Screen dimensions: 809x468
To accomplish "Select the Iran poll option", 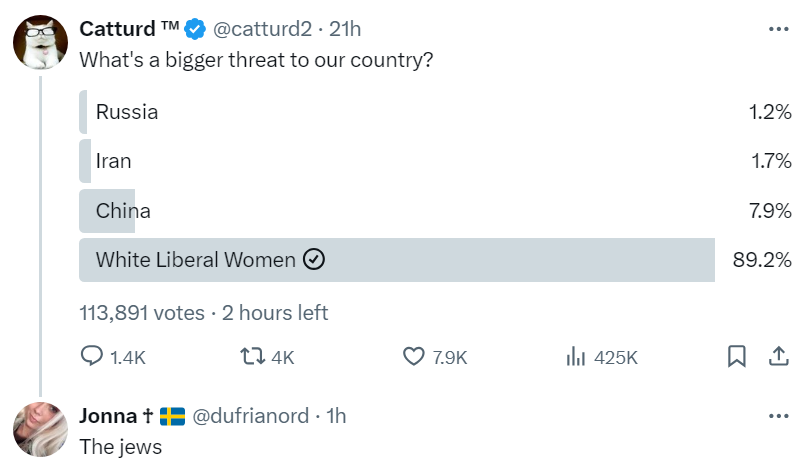I will click(113, 161).
